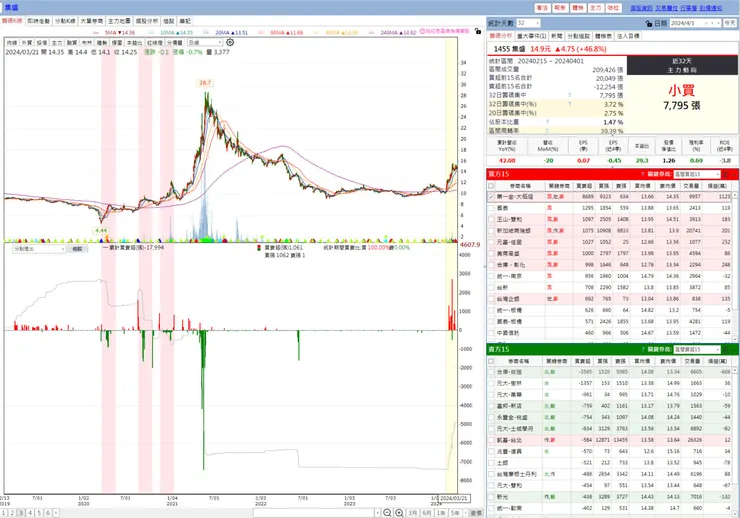Screen dimensions: 740x518
Task: Click question mark beside 佔股本比重
Action: pos(547,122)
